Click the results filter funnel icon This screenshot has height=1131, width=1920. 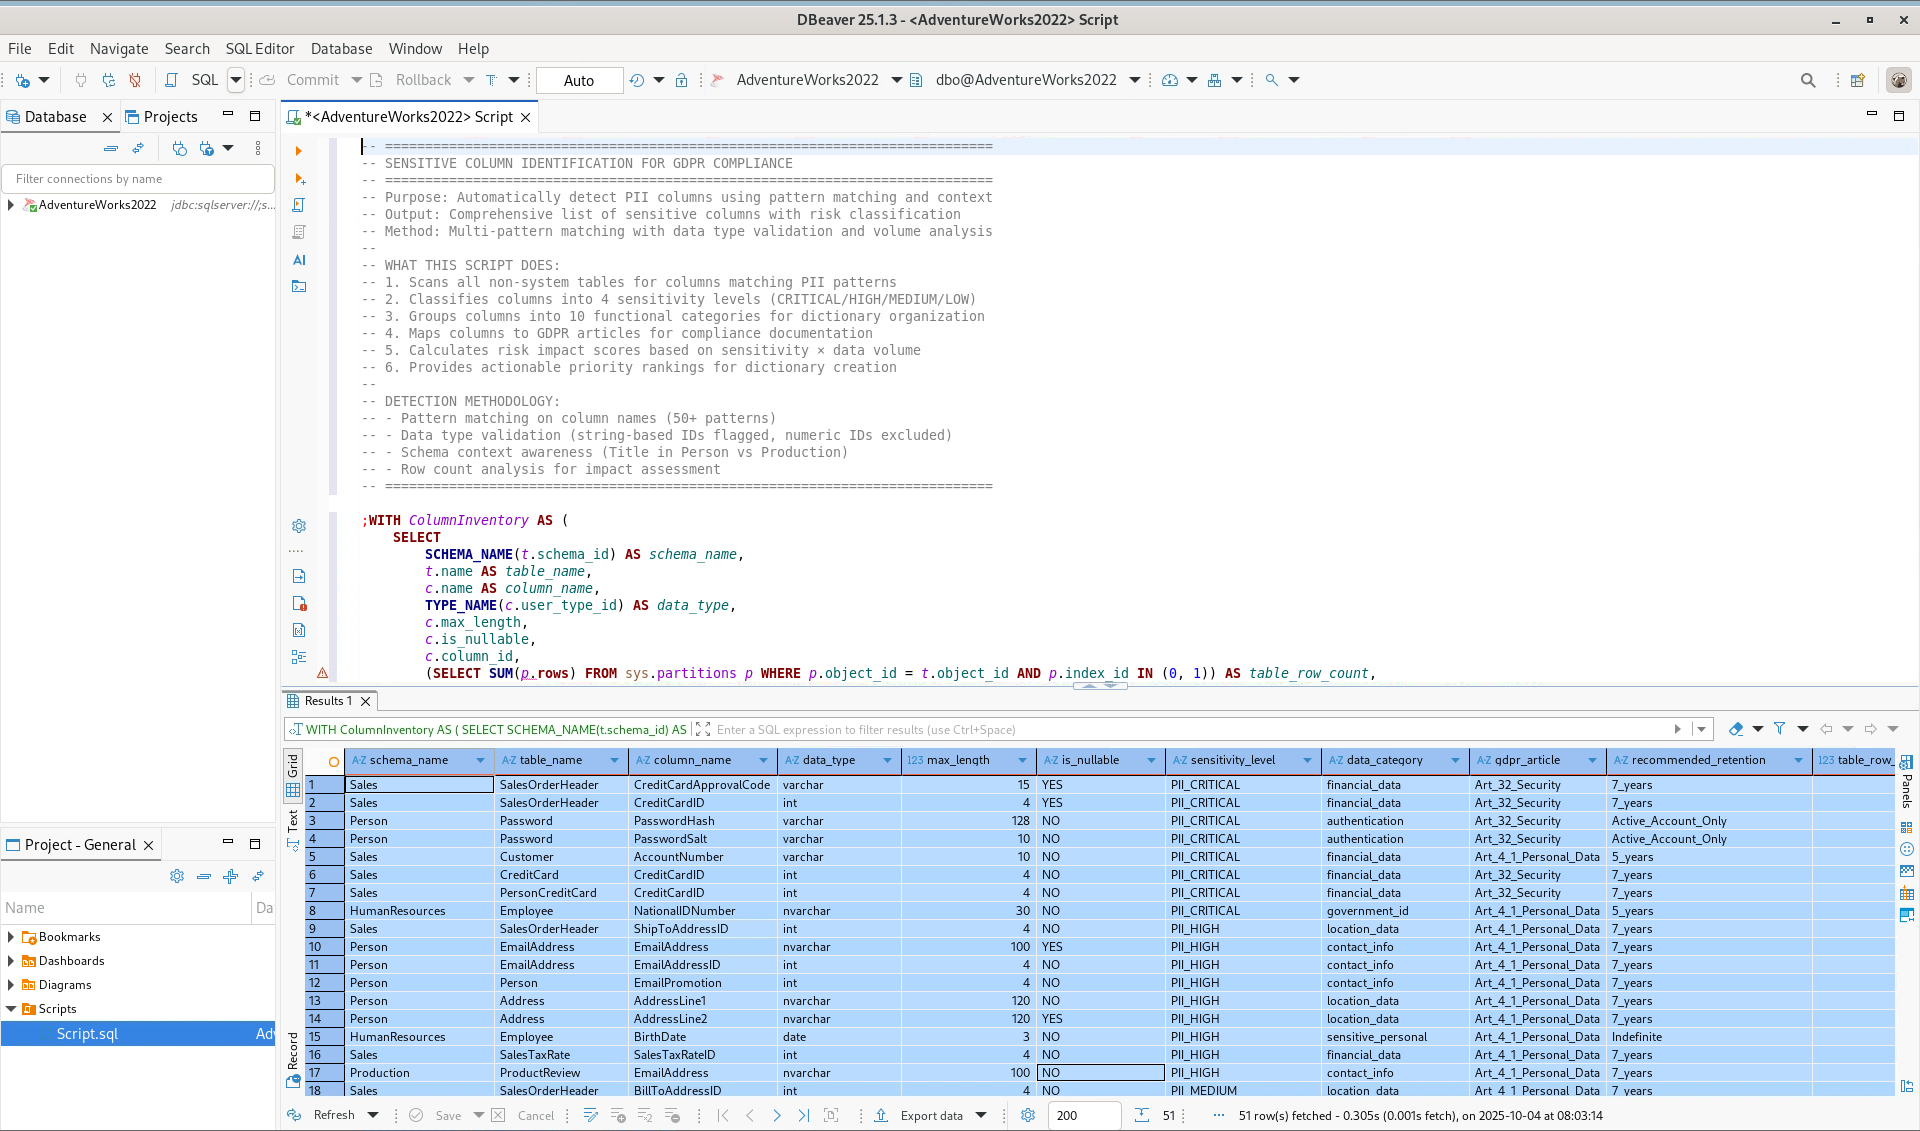click(x=1779, y=729)
